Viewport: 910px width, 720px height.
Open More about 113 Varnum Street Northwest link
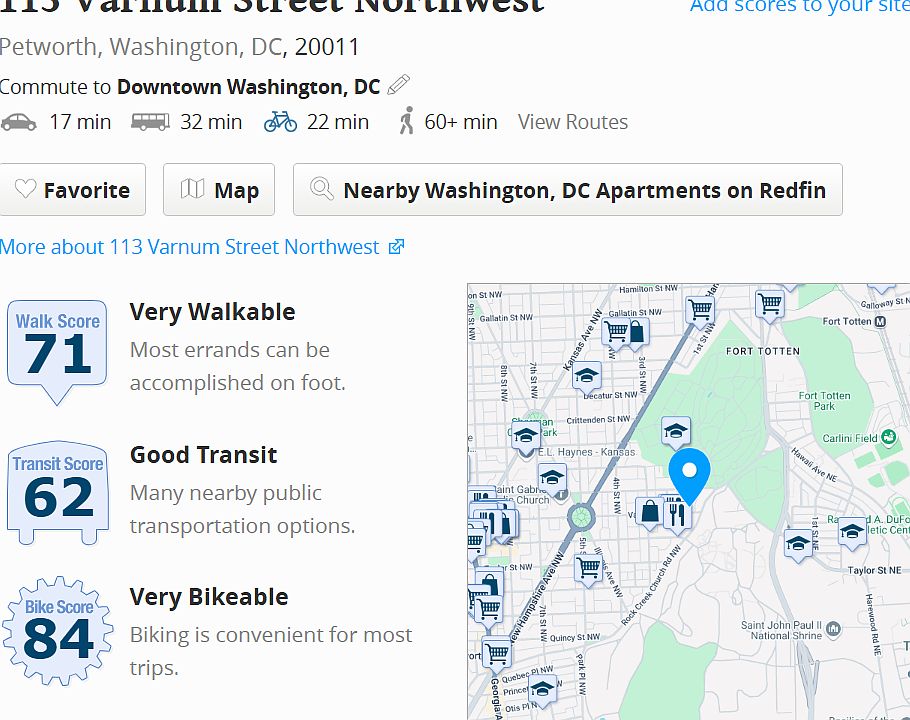click(202, 247)
